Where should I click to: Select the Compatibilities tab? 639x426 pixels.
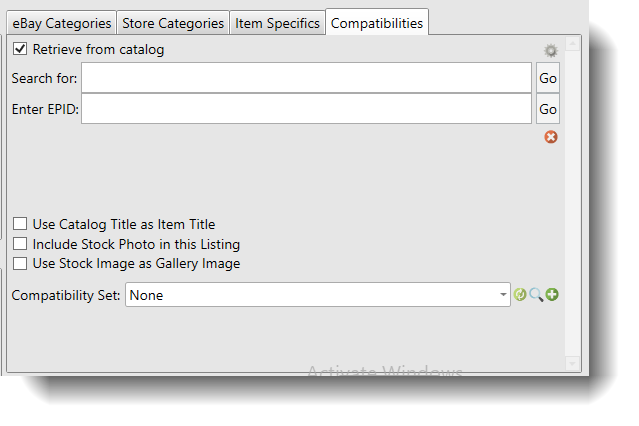click(x=377, y=23)
